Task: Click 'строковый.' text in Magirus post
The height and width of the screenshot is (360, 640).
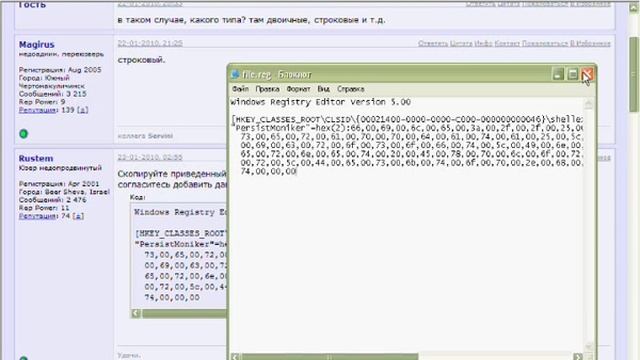Action: pyautogui.click(x=141, y=60)
